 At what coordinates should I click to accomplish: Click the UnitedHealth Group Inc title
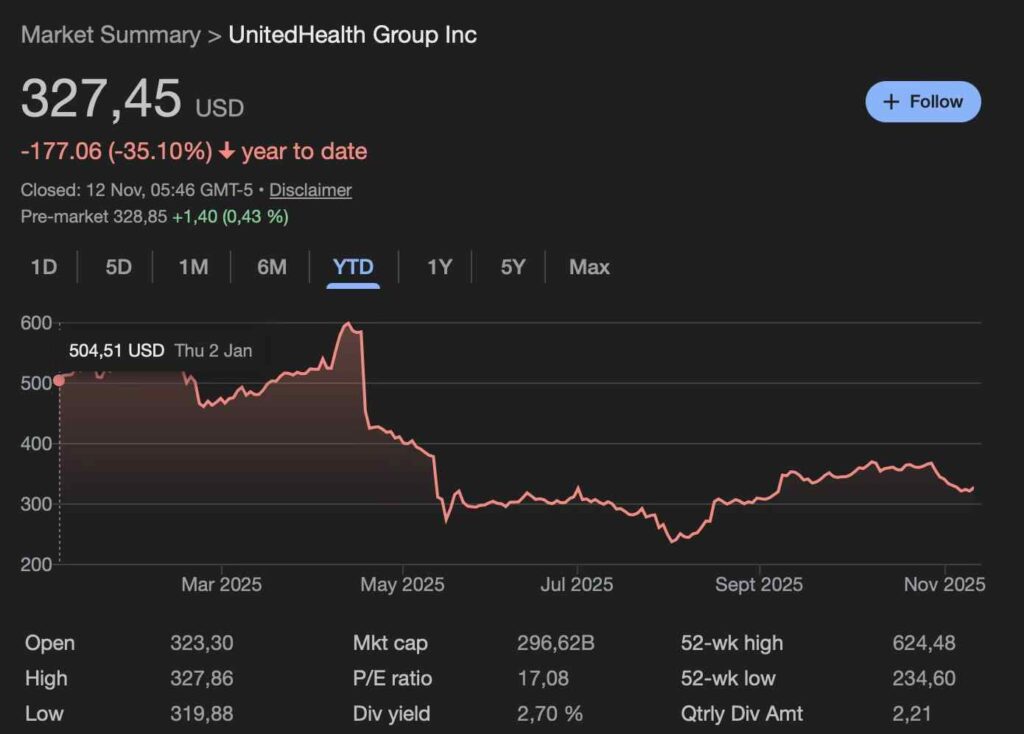(352, 35)
